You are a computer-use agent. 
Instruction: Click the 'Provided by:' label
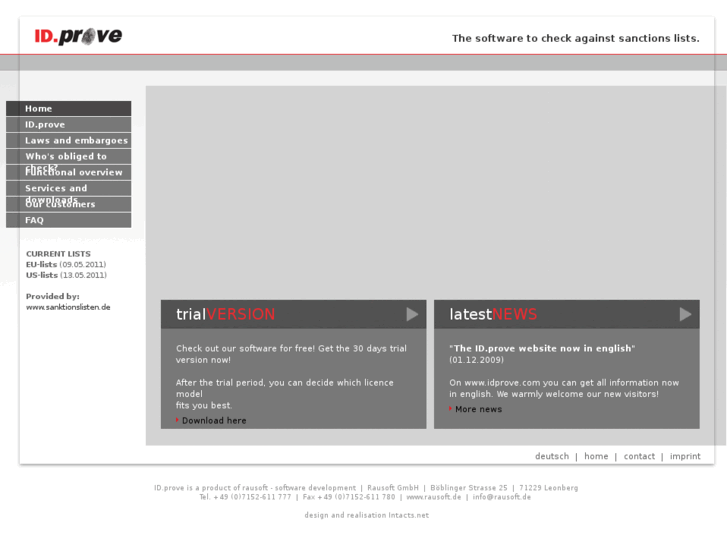(52, 296)
